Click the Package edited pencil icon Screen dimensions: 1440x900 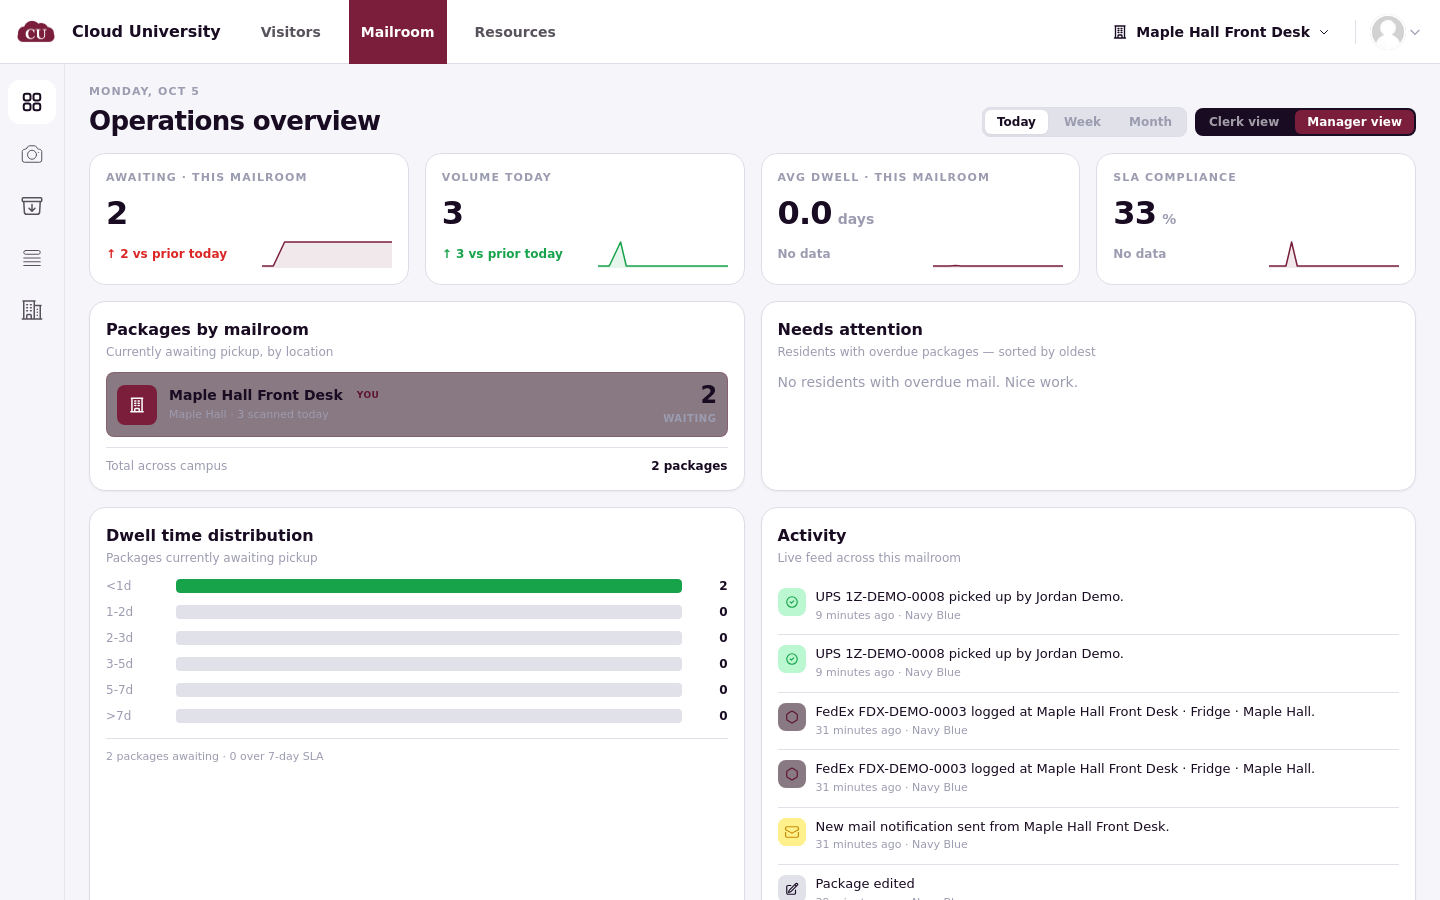tap(792, 888)
